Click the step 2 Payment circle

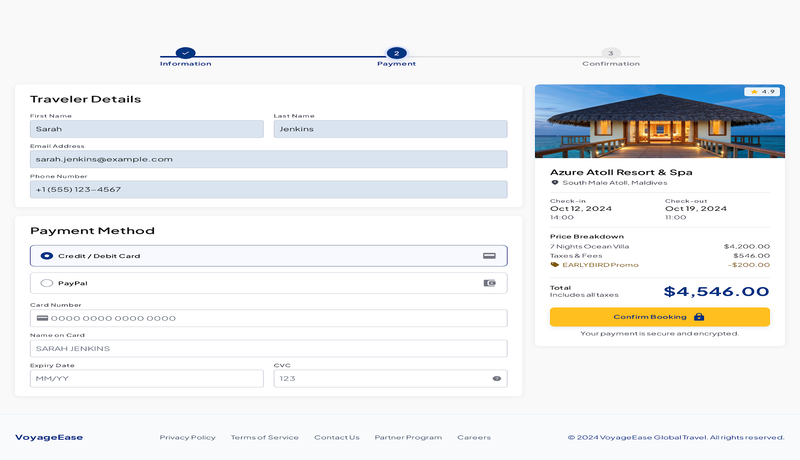pyautogui.click(x=396, y=53)
